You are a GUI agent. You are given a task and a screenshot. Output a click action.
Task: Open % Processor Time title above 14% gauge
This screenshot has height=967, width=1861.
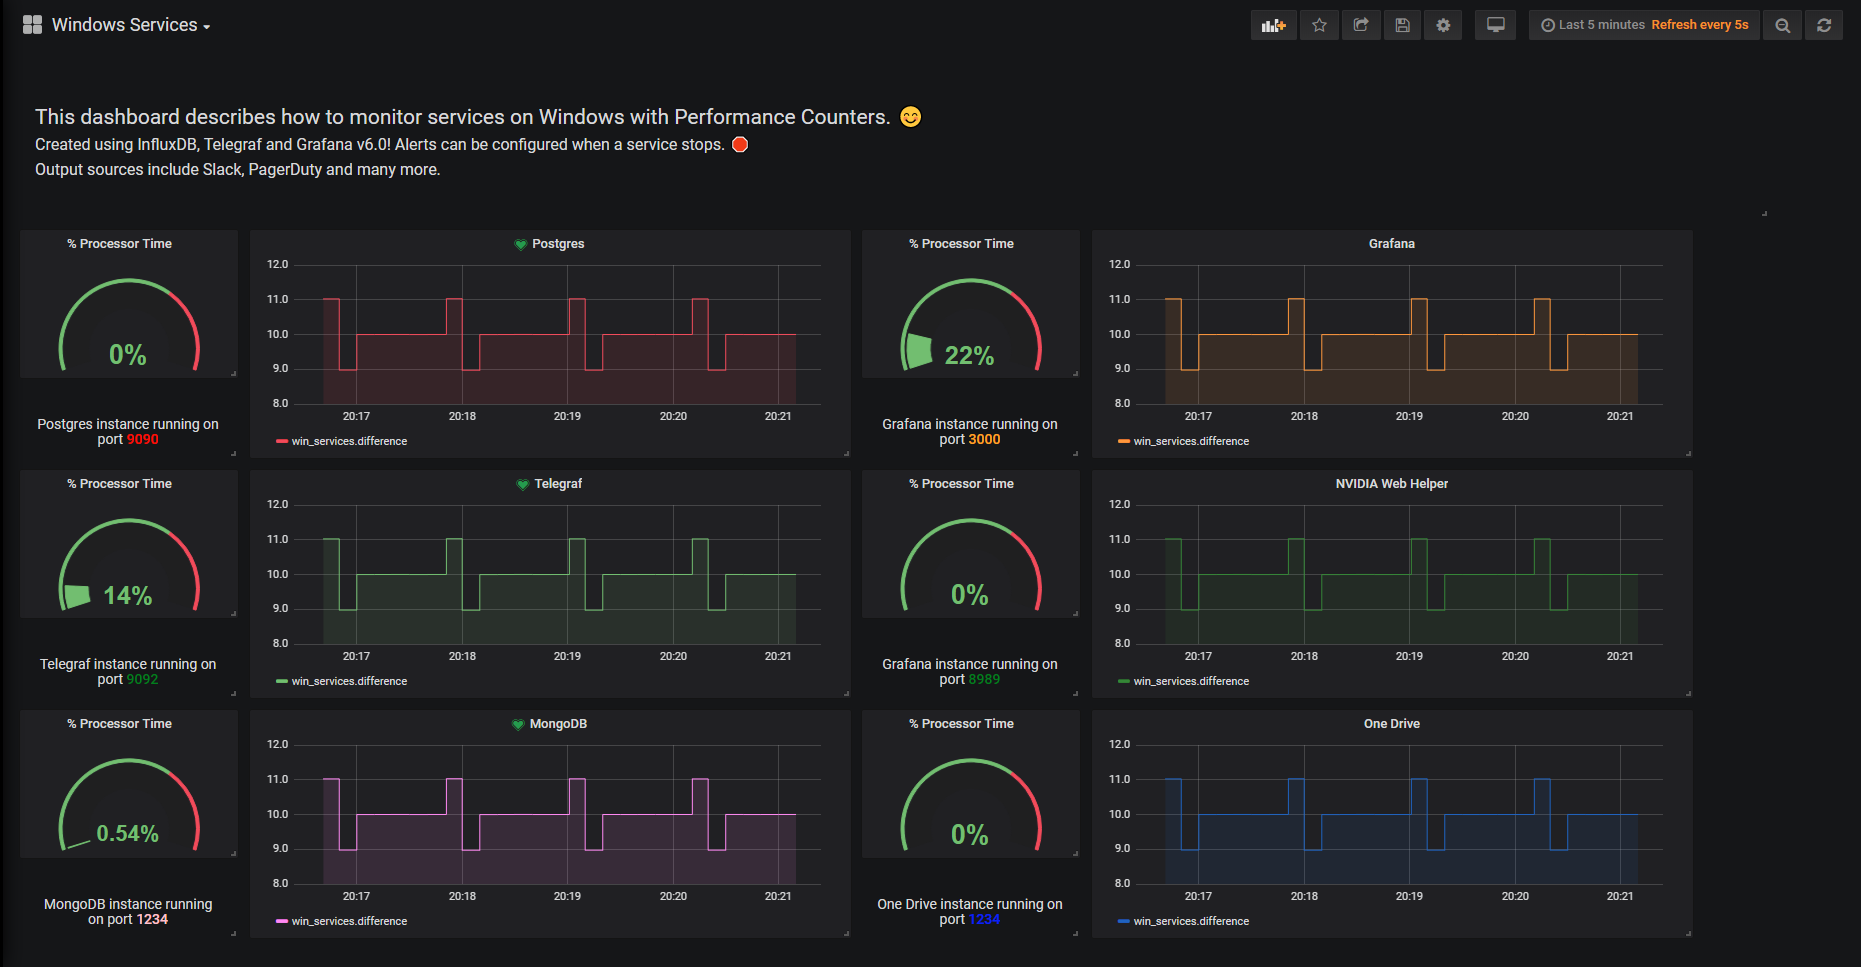119,484
